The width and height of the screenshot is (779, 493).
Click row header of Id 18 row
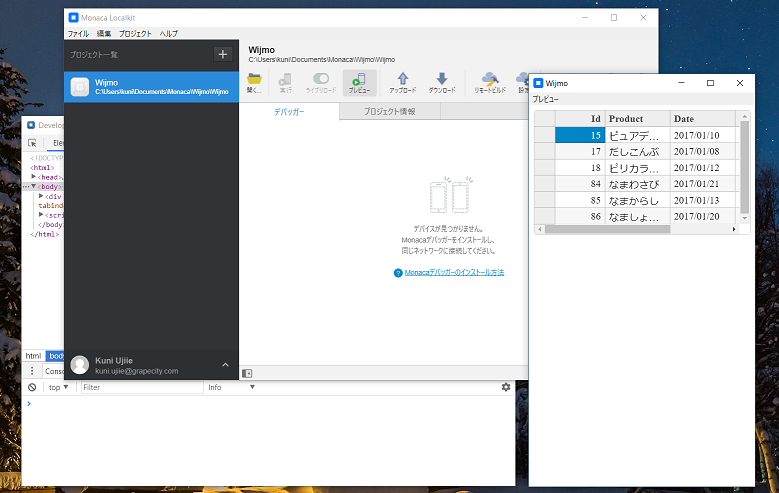click(545, 168)
